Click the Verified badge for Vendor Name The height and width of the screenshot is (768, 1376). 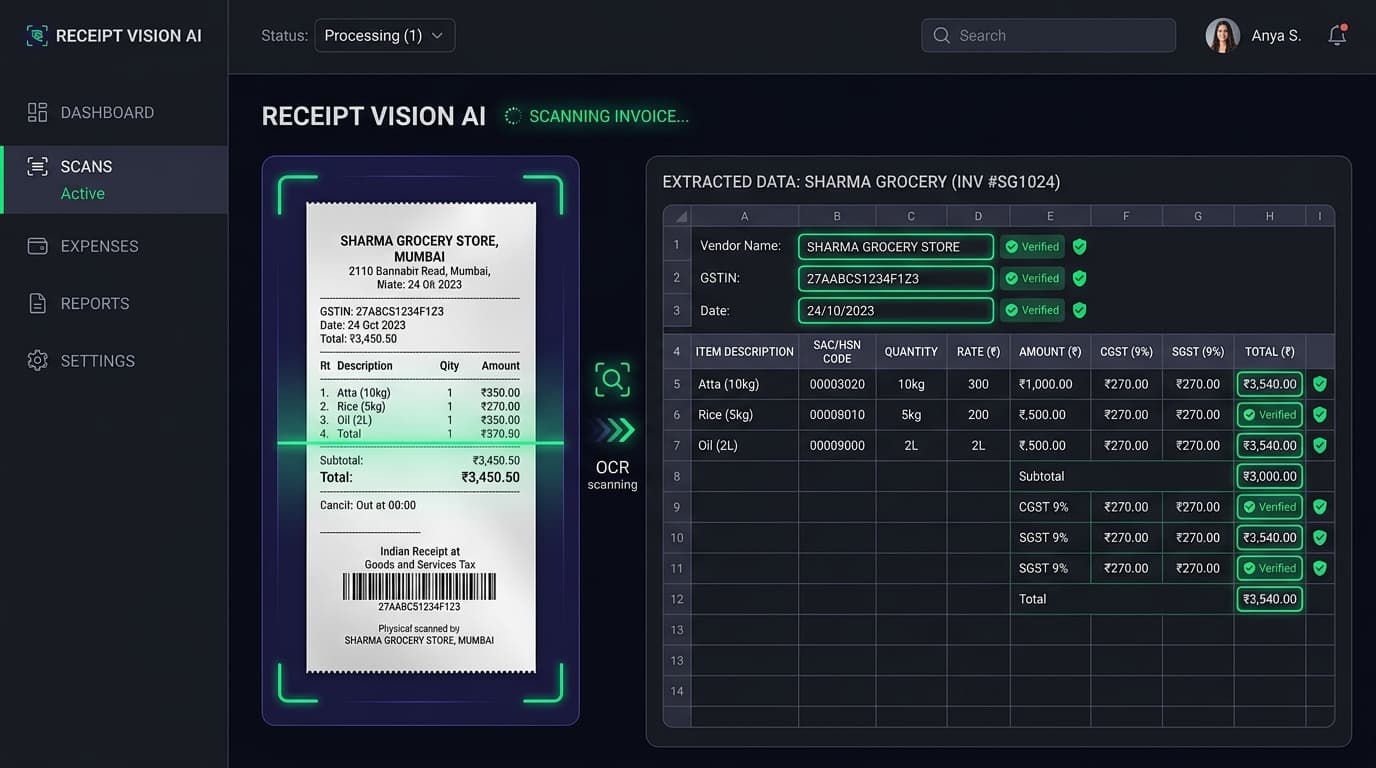(x=1032, y=247)
